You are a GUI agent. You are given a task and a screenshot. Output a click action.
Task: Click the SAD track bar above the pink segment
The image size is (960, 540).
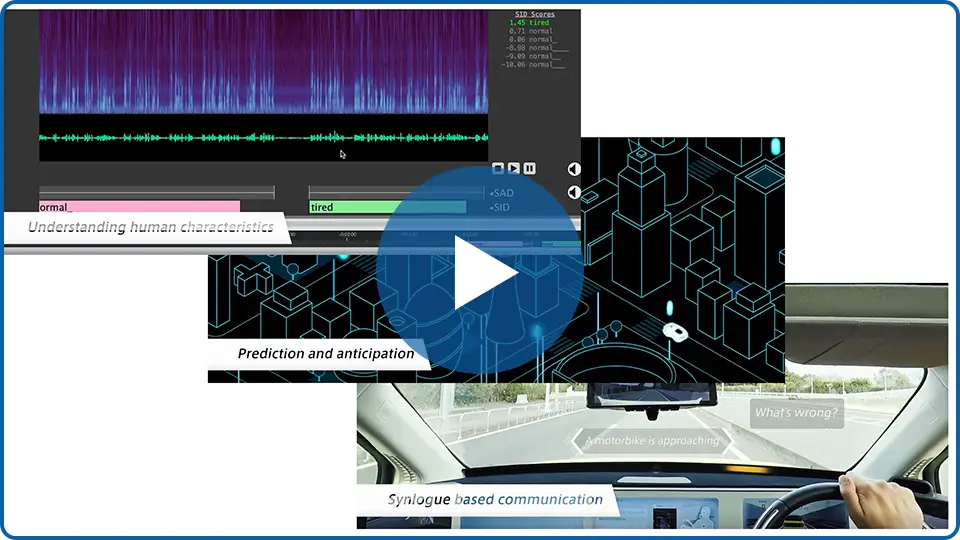coord(157,192)
